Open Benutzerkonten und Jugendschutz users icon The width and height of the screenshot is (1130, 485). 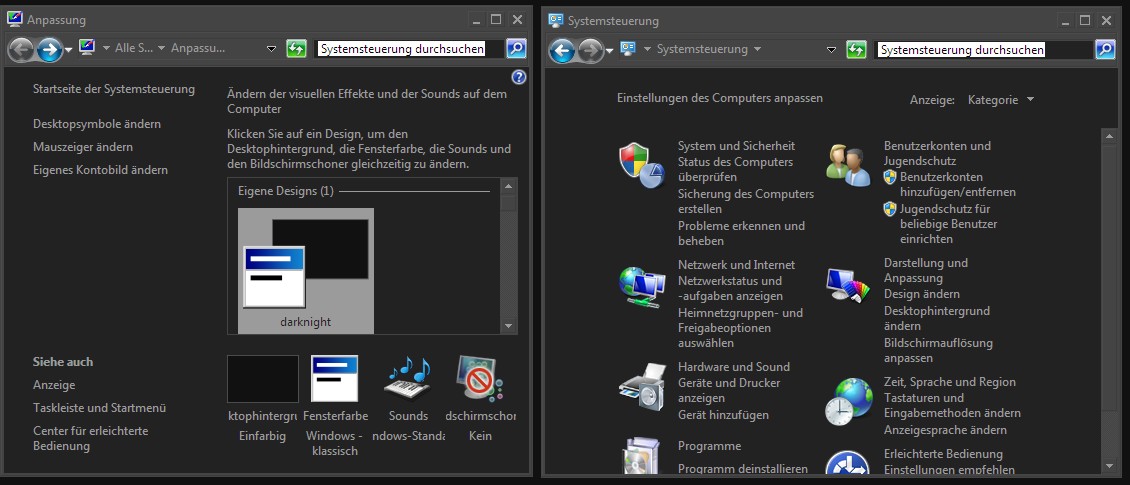(x=848, y=165)
